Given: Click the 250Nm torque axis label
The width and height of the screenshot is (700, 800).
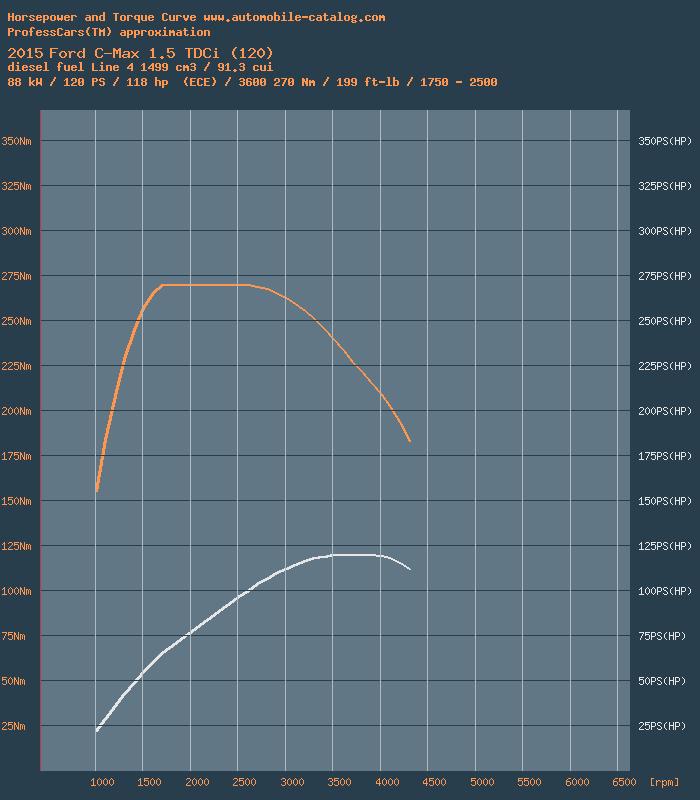Looking at the screenshot, I should [x=16, y=321].
